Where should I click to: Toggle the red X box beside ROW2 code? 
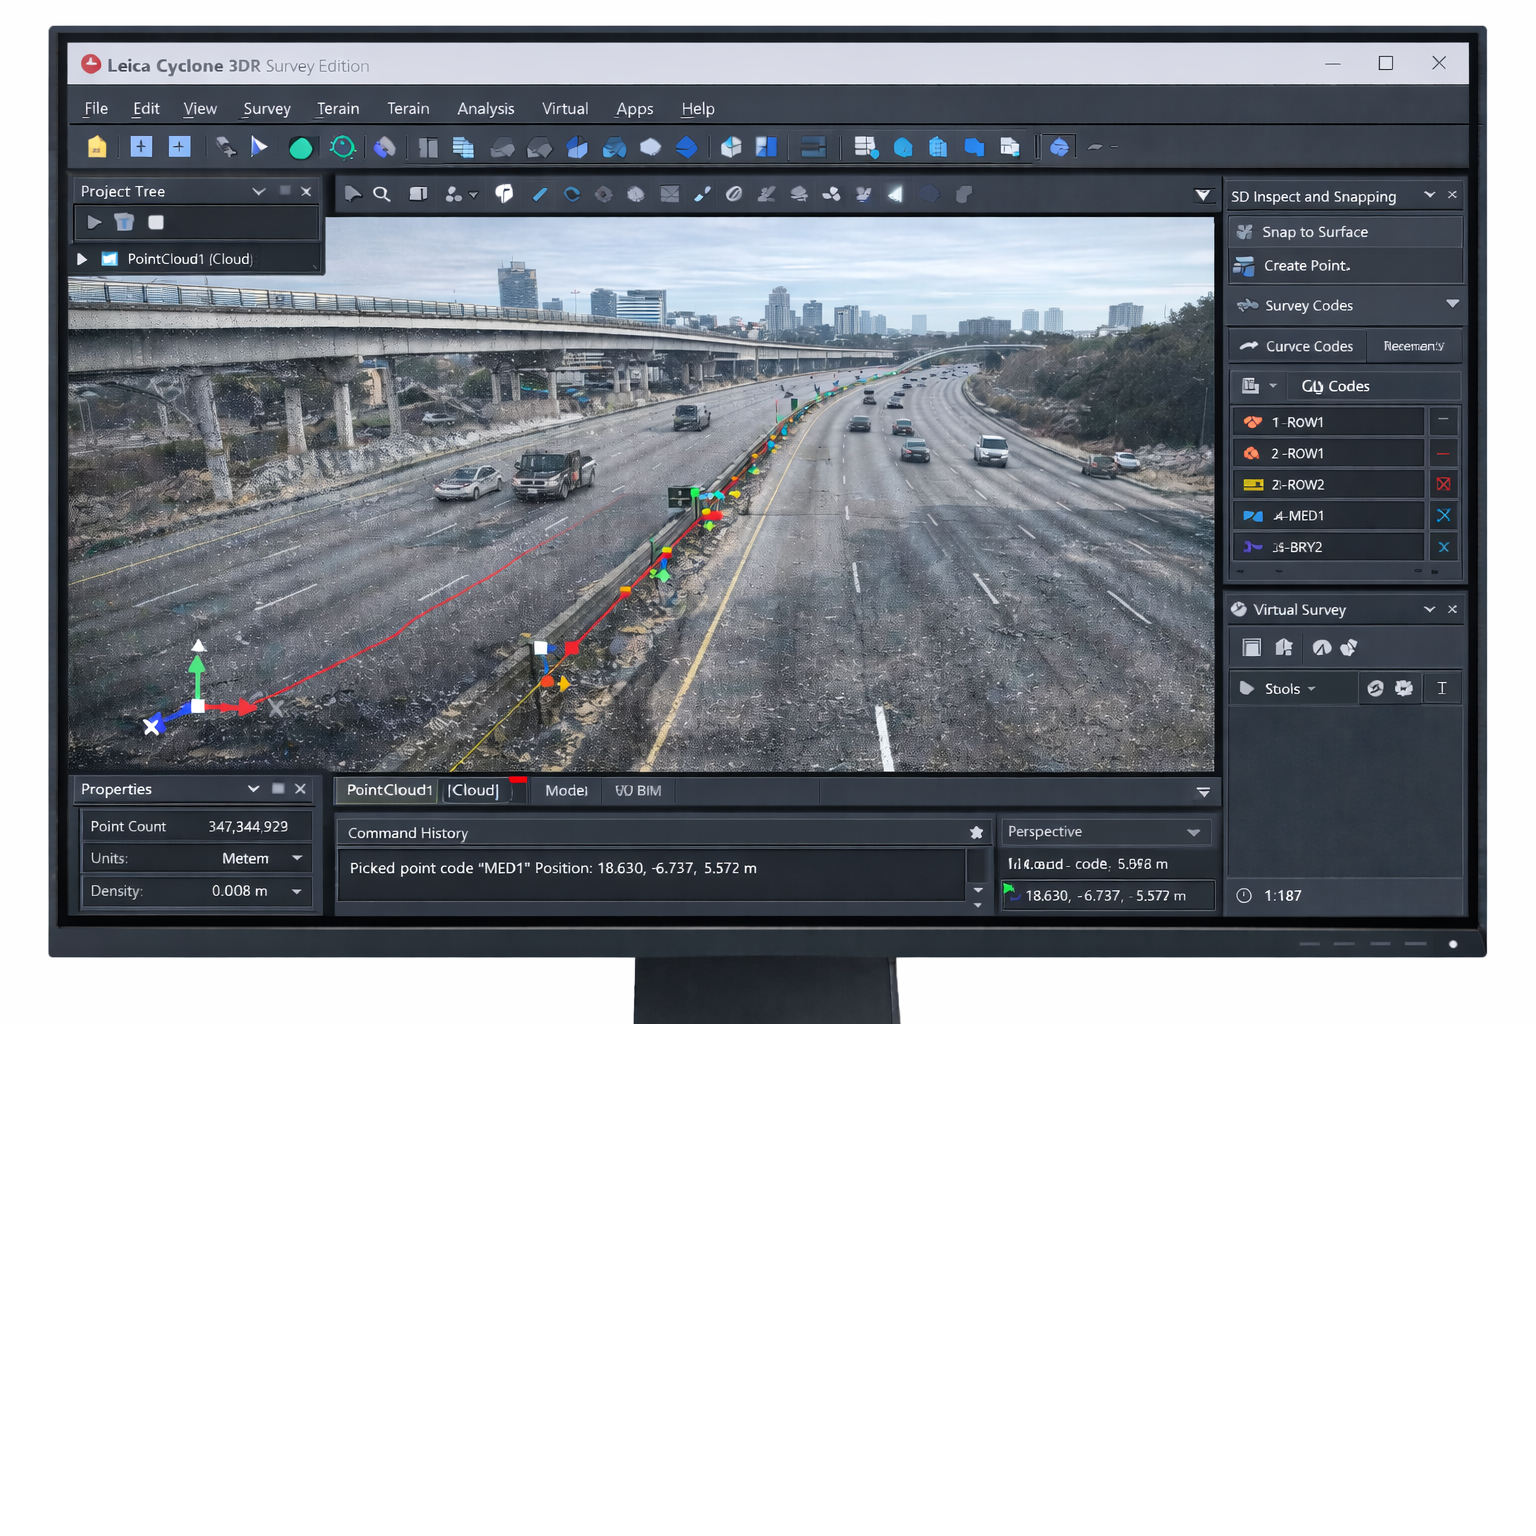[x=1443, y=484]
